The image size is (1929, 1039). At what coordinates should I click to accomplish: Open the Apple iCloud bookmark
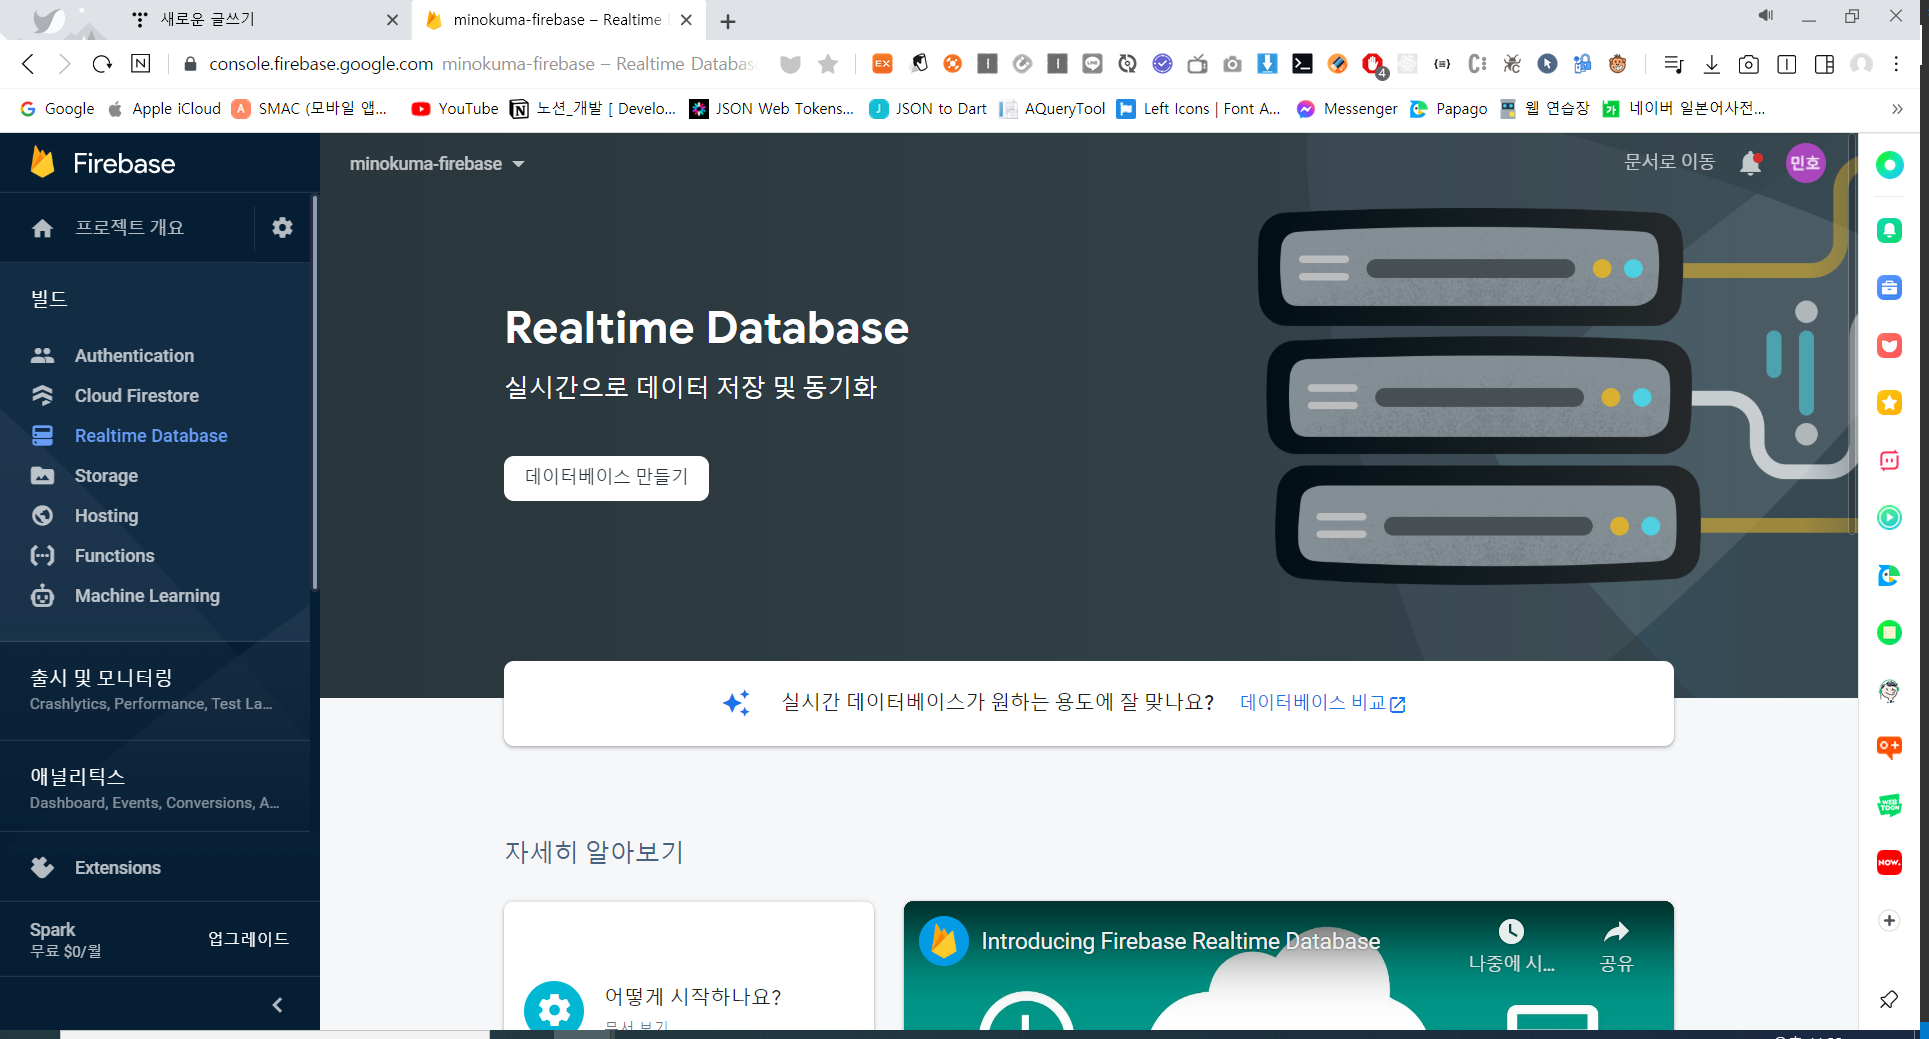(x=164, y=108)
